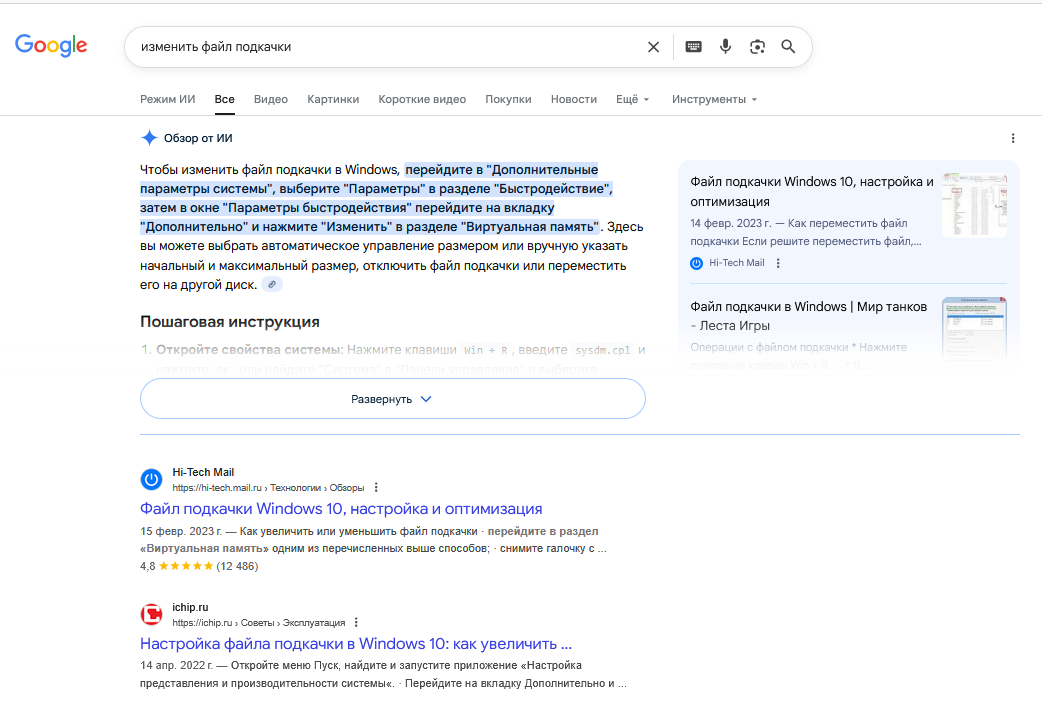Open the Инструменты dropdown
1042x702 pixels.
tap(714, 100)
